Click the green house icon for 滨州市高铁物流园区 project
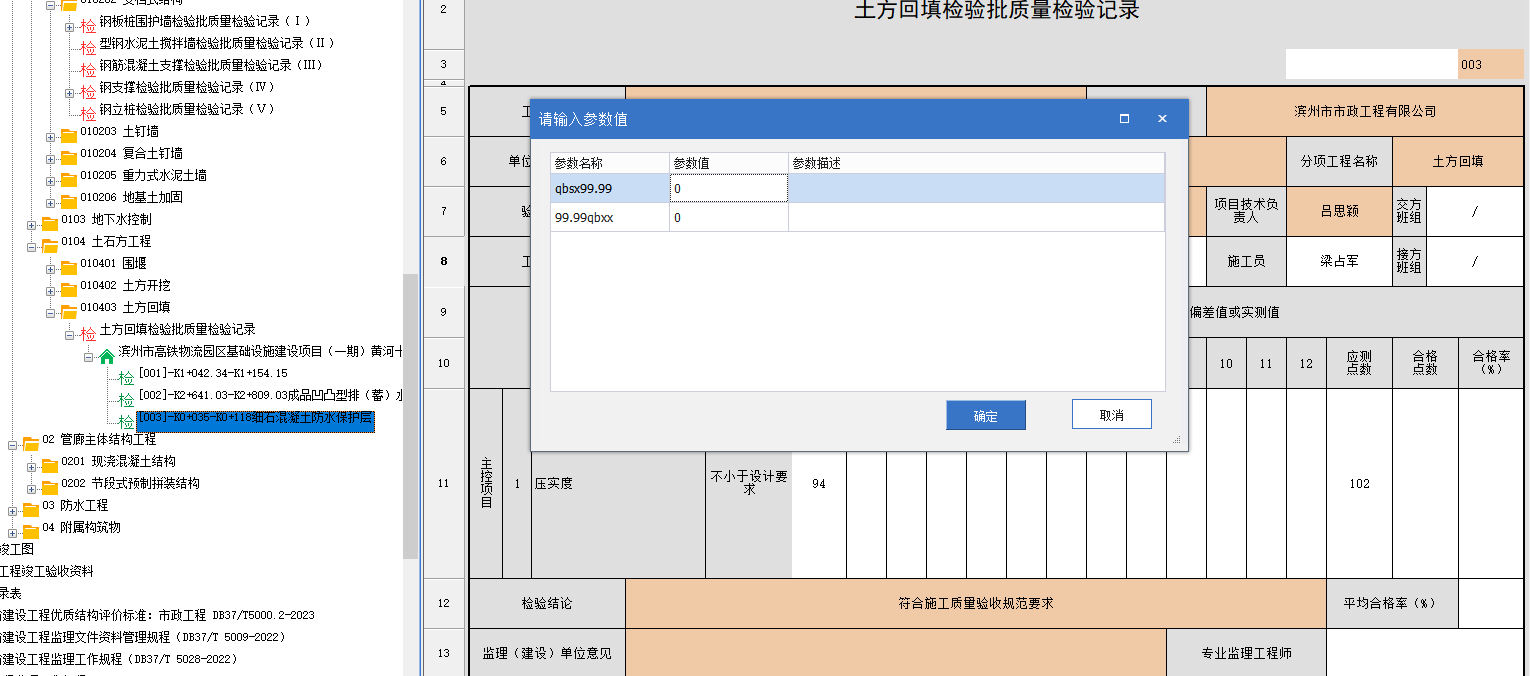This screenshot has height=676, width=1530. point(107,356)
